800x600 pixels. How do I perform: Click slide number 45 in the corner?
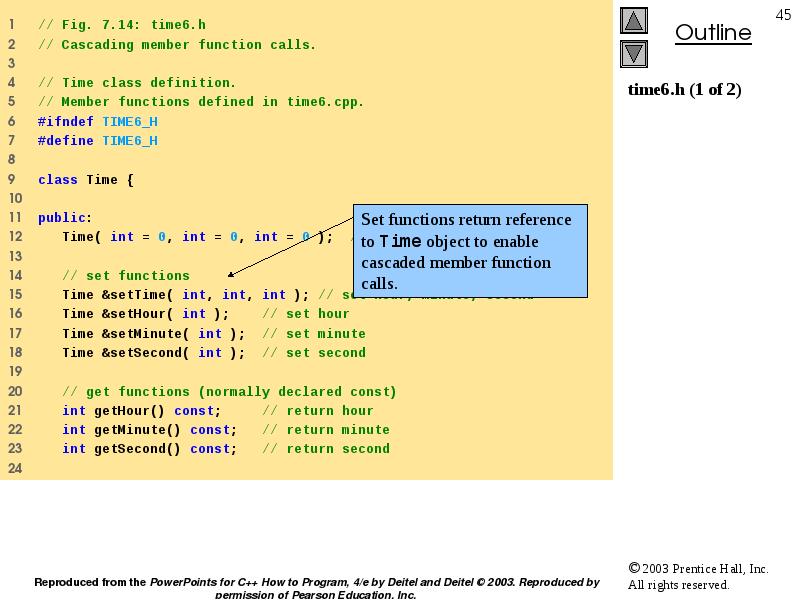pos(783,13)
